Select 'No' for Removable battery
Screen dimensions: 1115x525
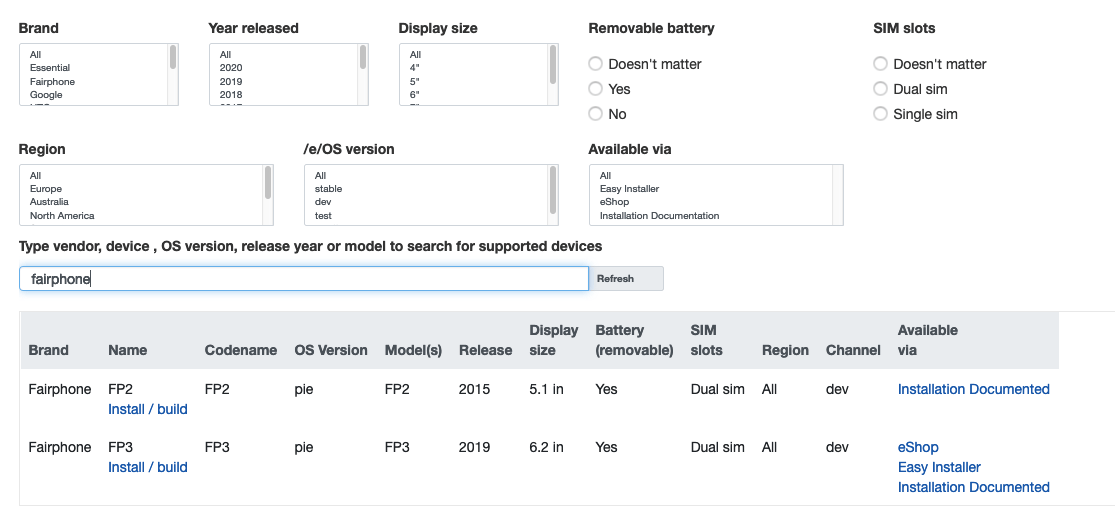(x=595, y=114)
